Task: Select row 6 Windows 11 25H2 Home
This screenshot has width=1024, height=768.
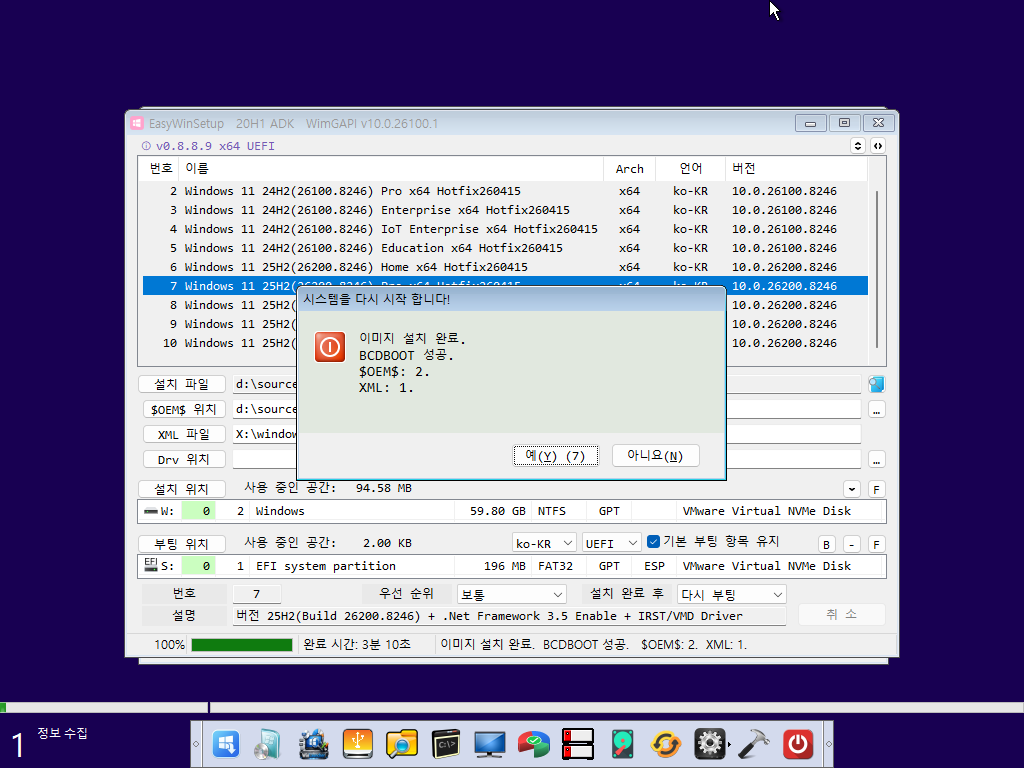Action: point(505,267)
